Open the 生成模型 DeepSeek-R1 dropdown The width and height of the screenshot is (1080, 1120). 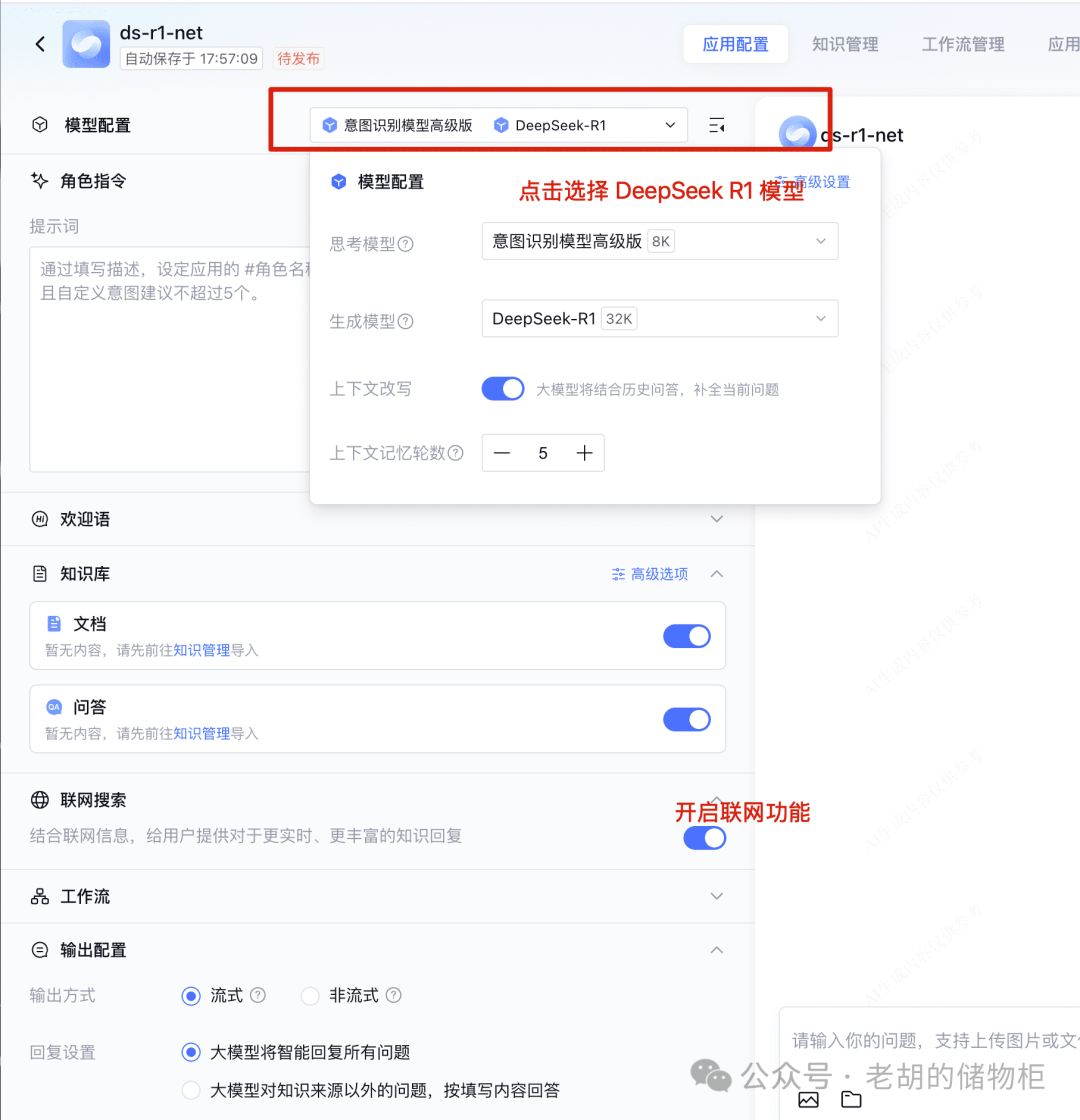coord(660,319)
